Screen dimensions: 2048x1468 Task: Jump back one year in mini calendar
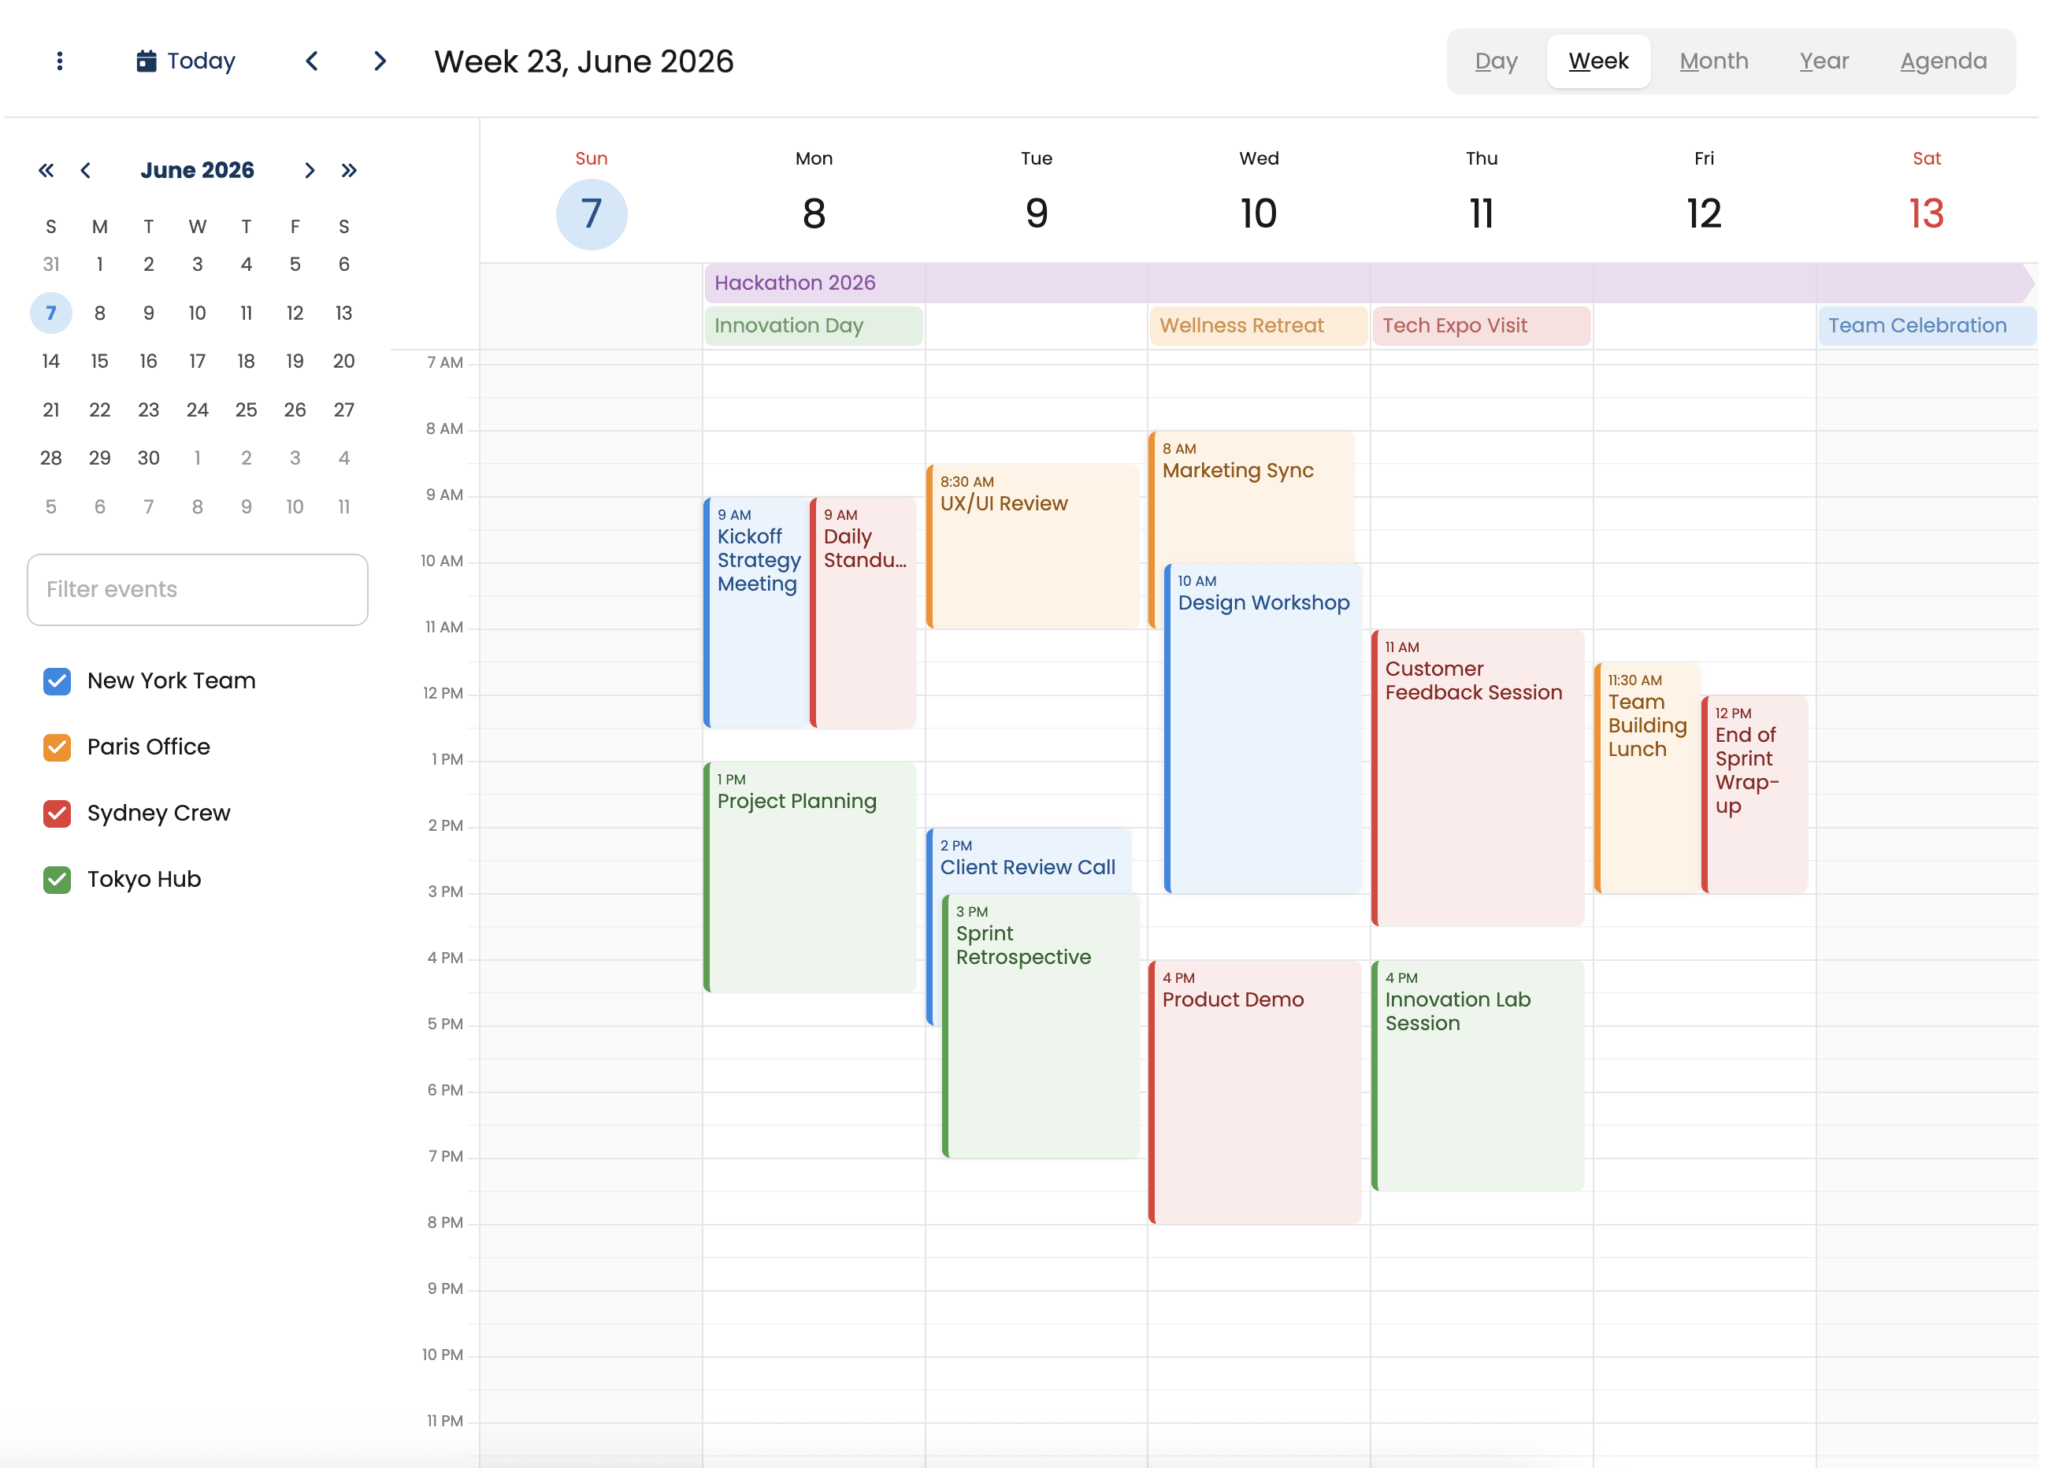[x=46, y=170]
